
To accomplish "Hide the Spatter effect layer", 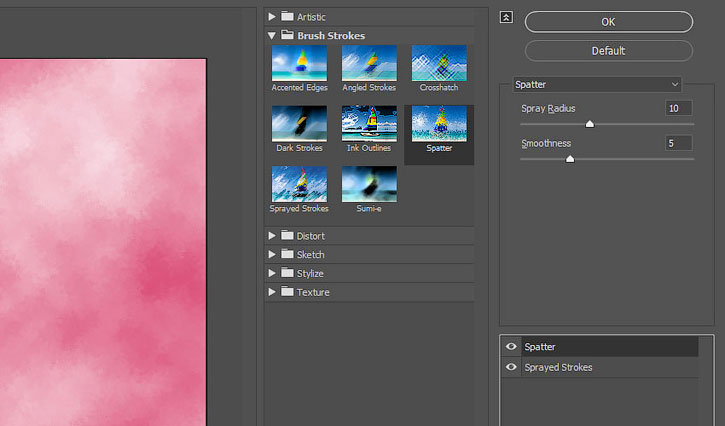I will tap(511, 346).
